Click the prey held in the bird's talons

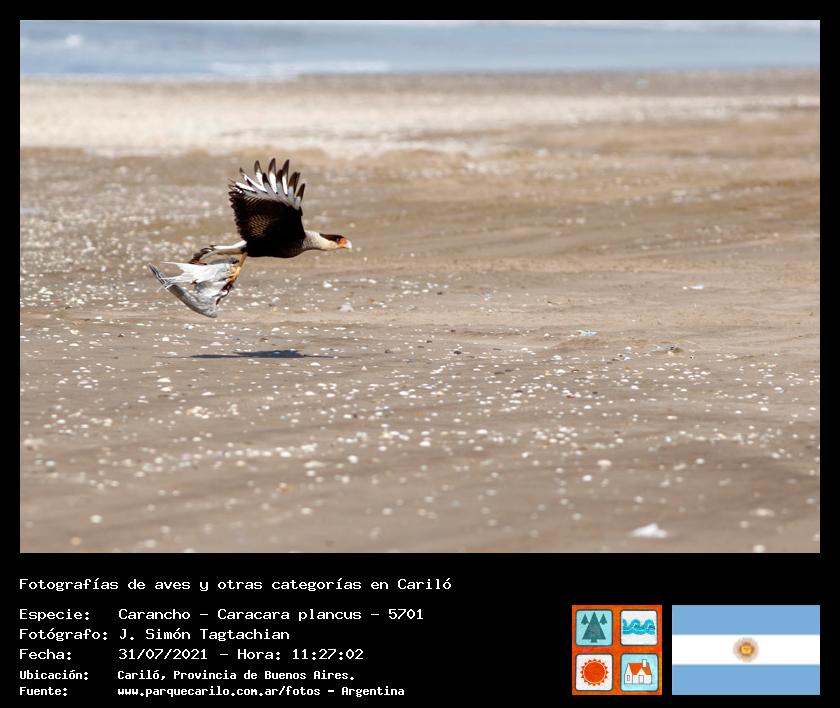(x=195, y=285)
